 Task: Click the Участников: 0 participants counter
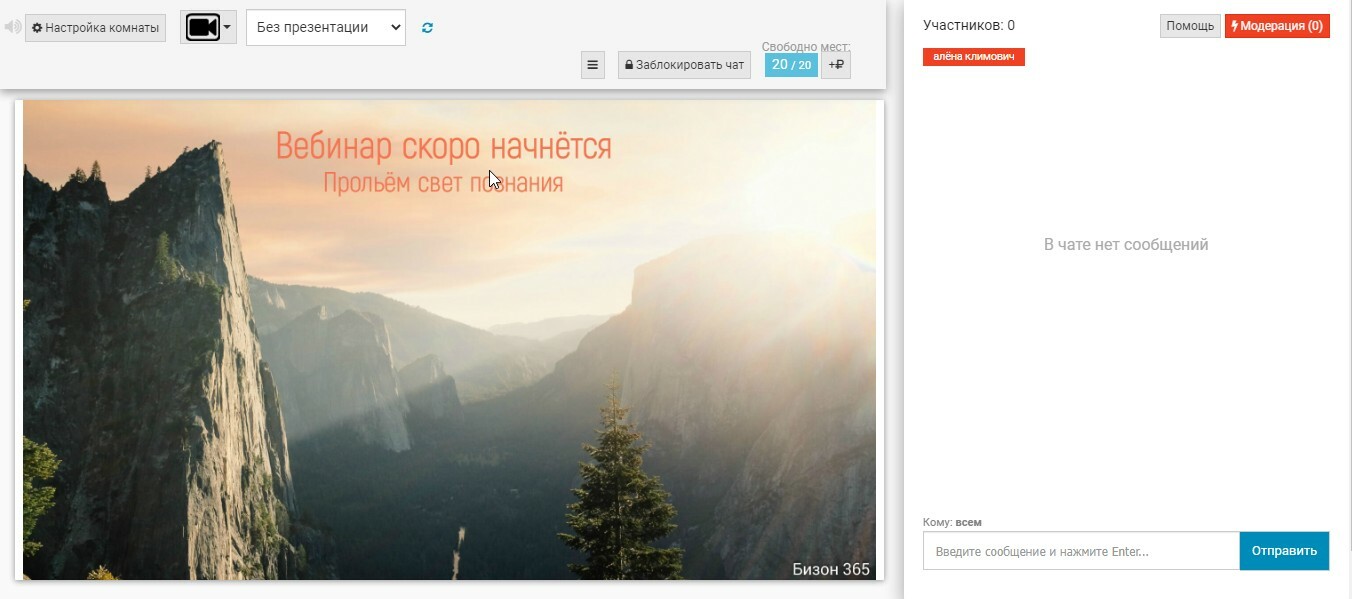pyautogui.click(x=968, y=26)
